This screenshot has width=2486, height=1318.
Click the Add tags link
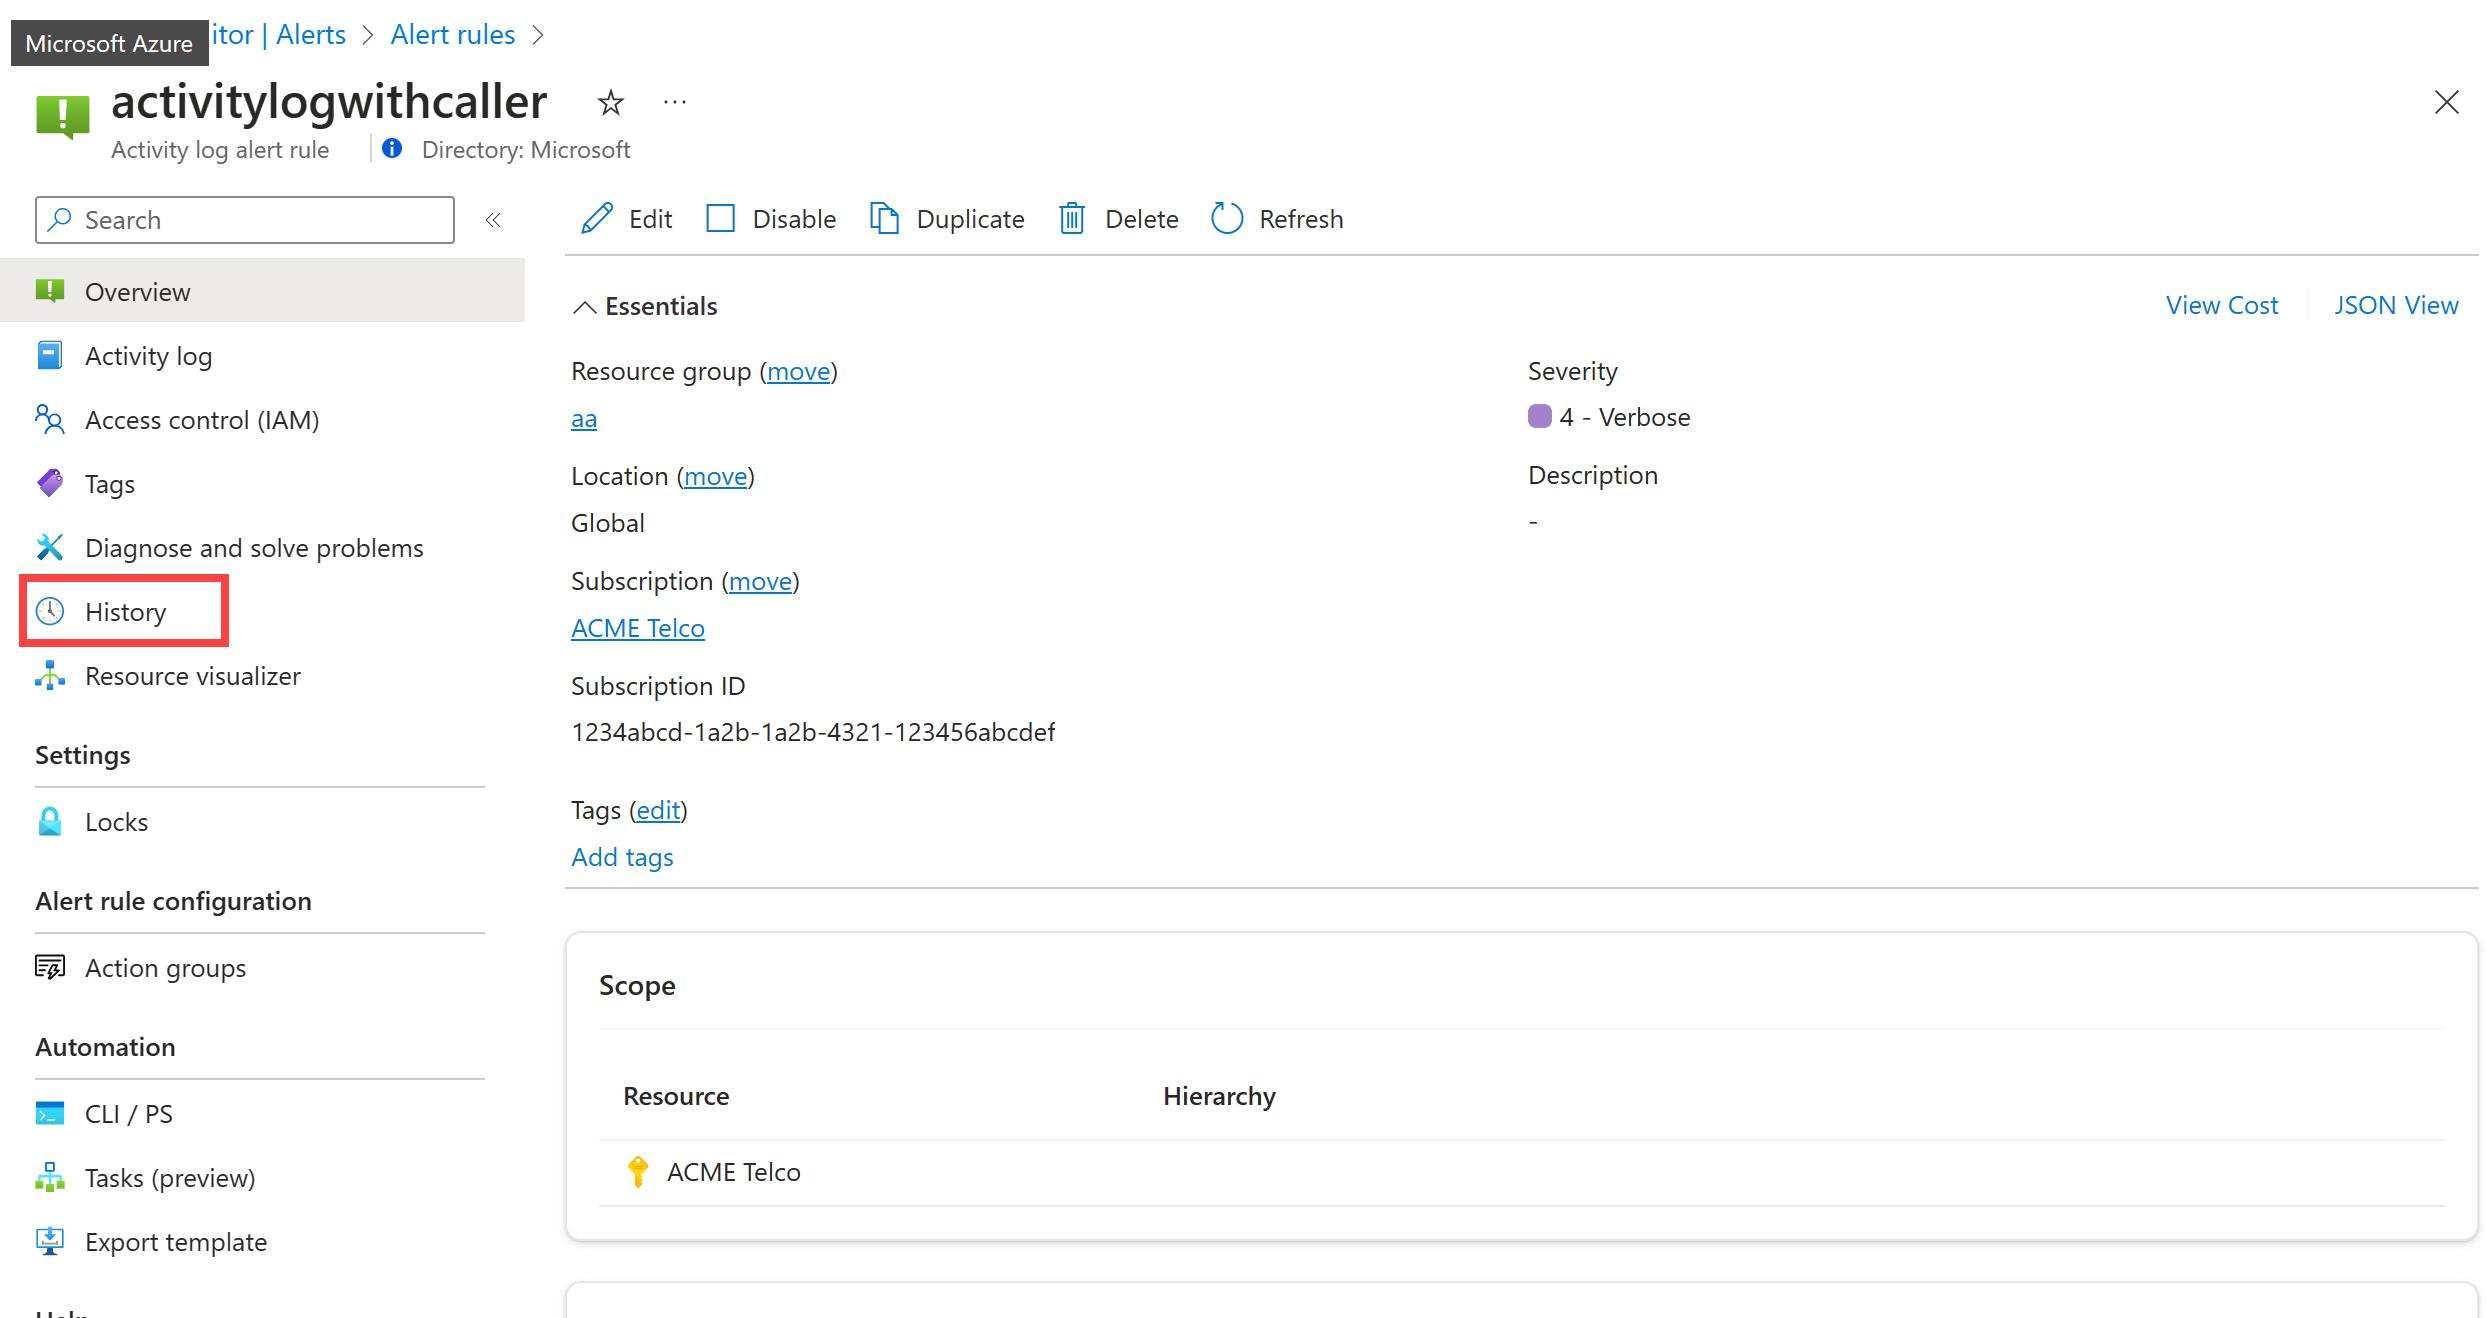[x=622, y=857]
